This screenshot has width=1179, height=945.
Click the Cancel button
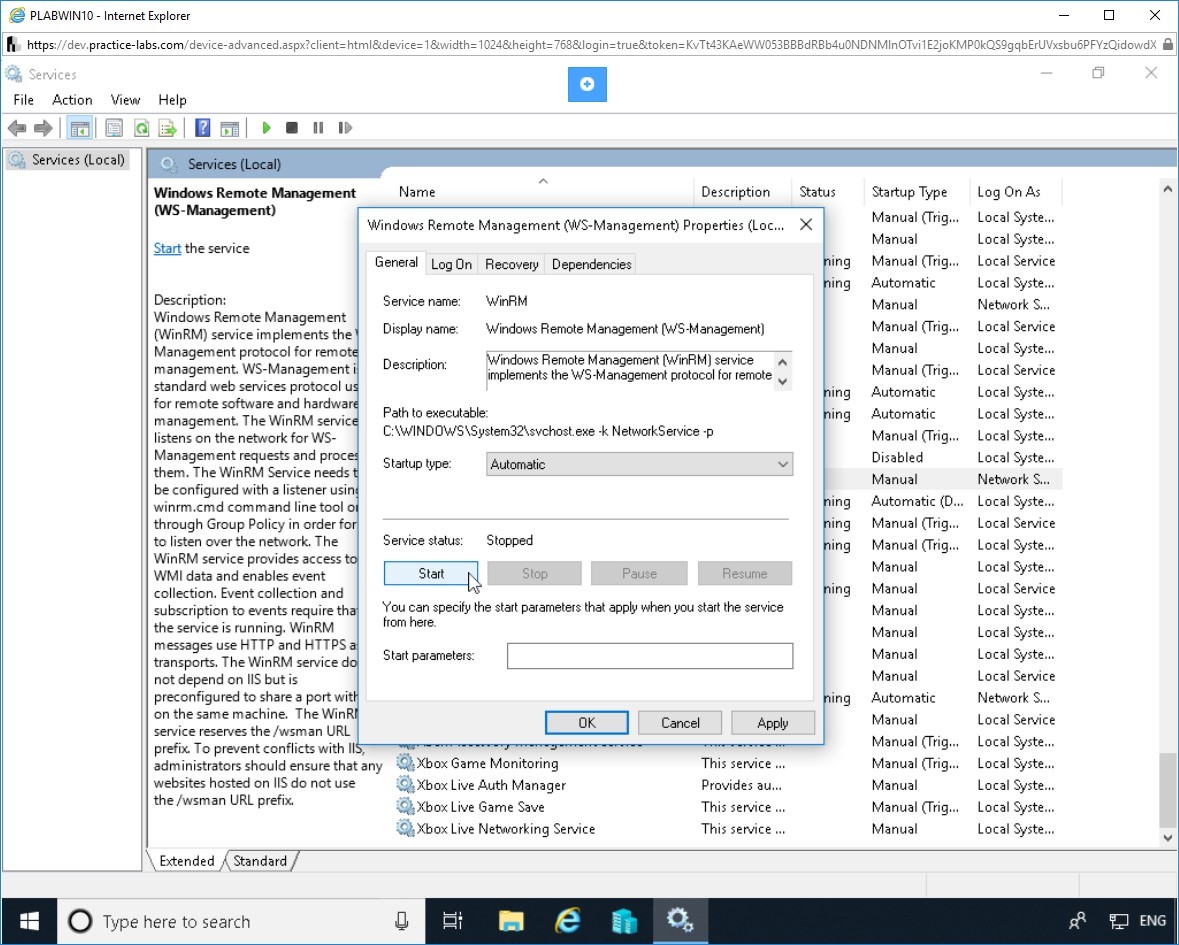pos(680,723)
